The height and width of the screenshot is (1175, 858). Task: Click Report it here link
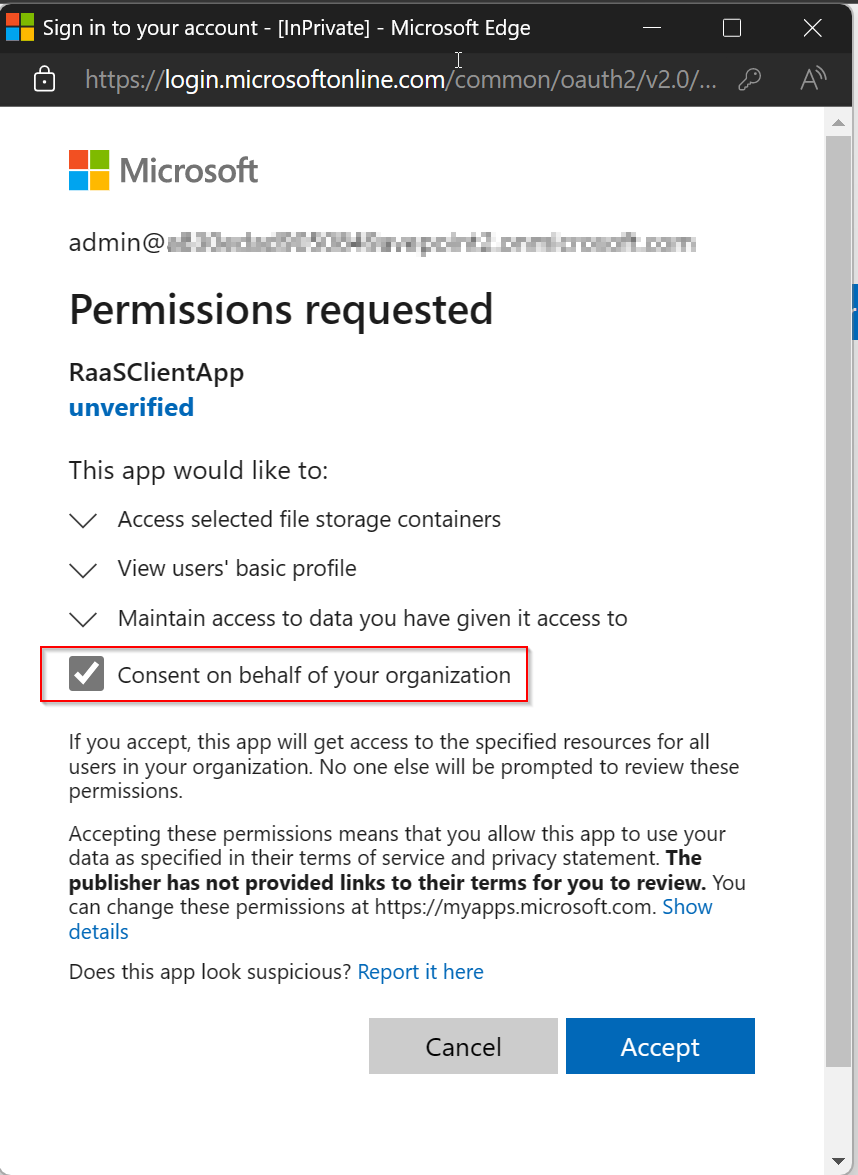[420, 972]
